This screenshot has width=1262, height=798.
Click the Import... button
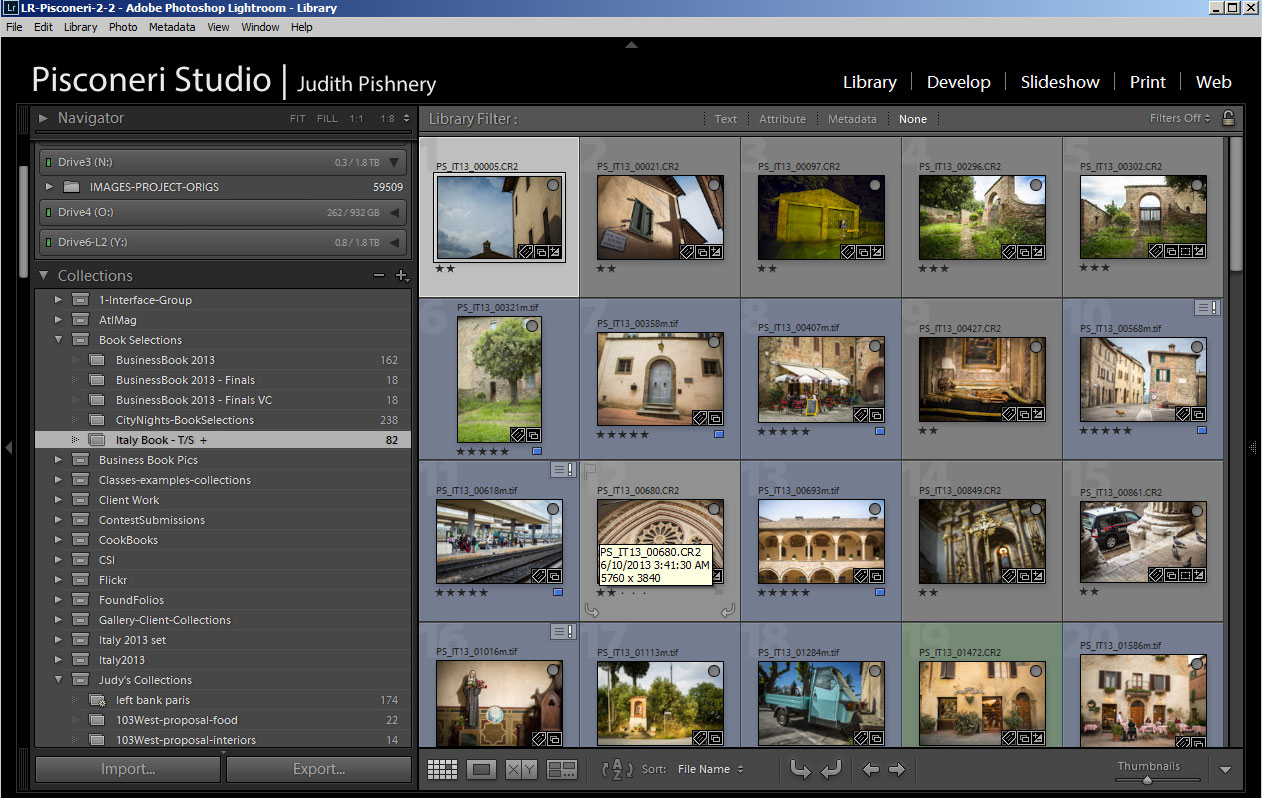pyautogui.click(x=128, y=769)
